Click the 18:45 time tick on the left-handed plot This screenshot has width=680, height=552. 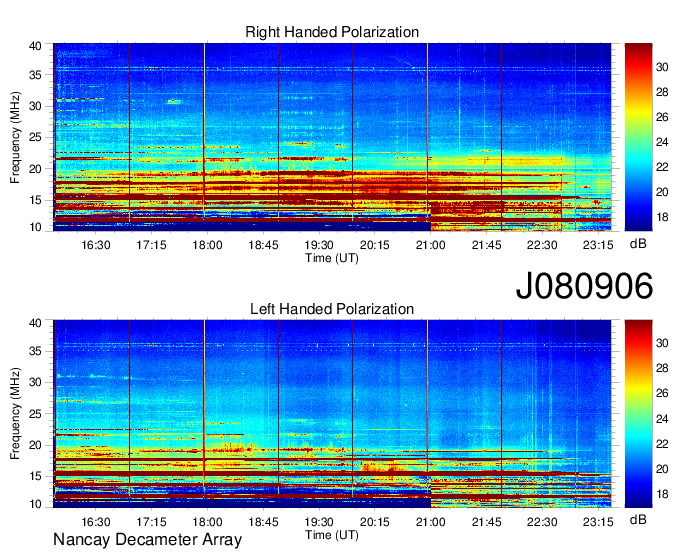coord(263,522)
